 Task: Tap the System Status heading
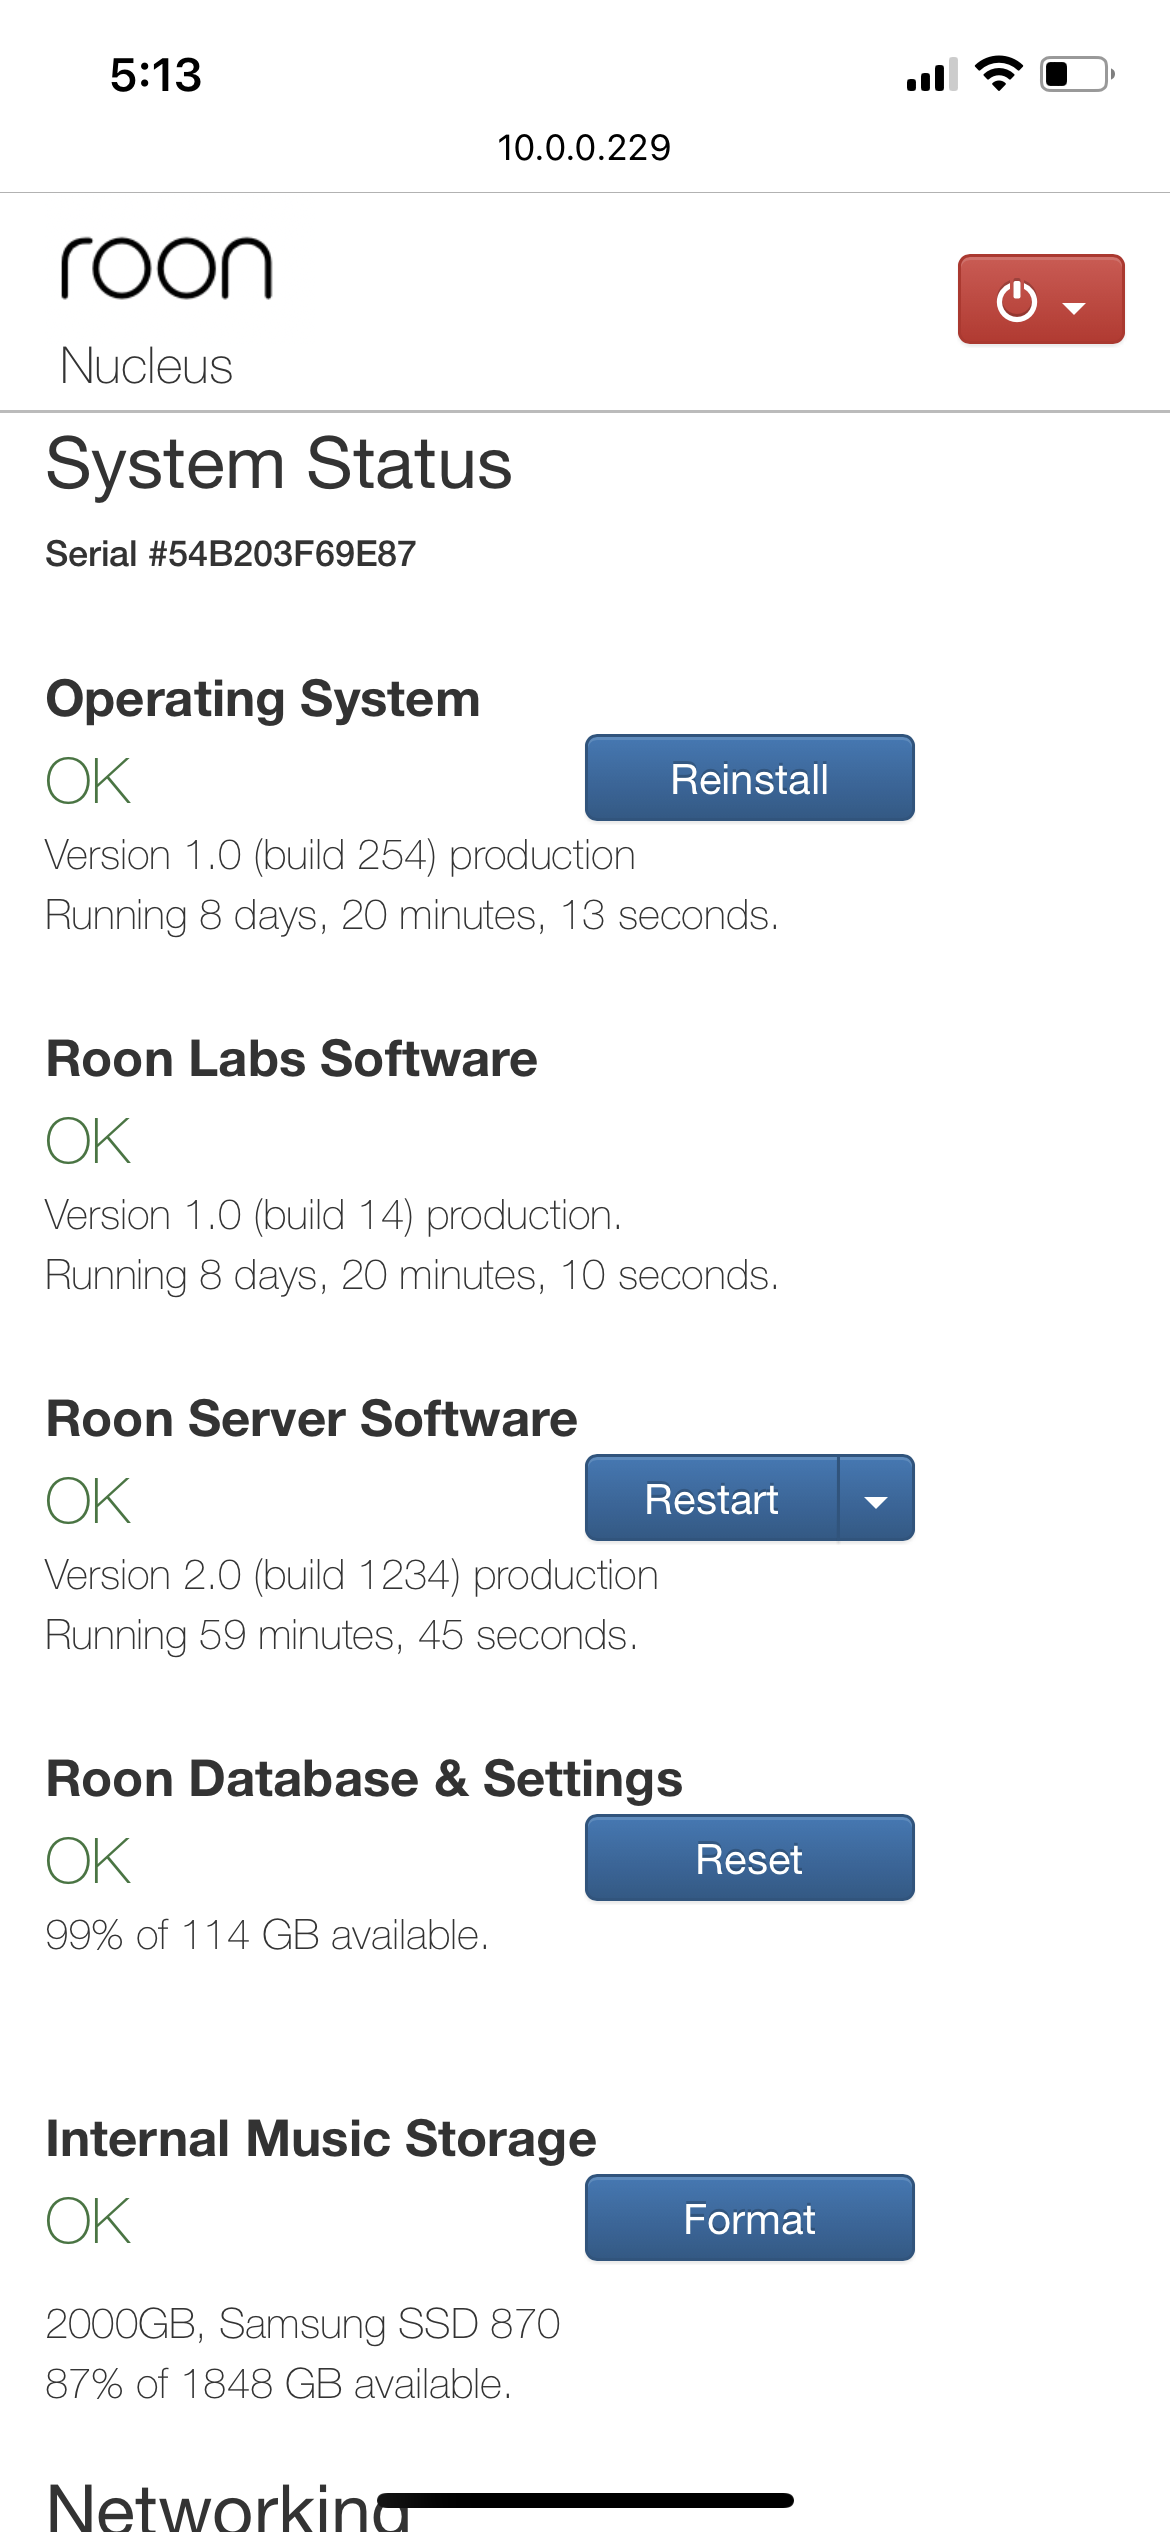point(278,463)
